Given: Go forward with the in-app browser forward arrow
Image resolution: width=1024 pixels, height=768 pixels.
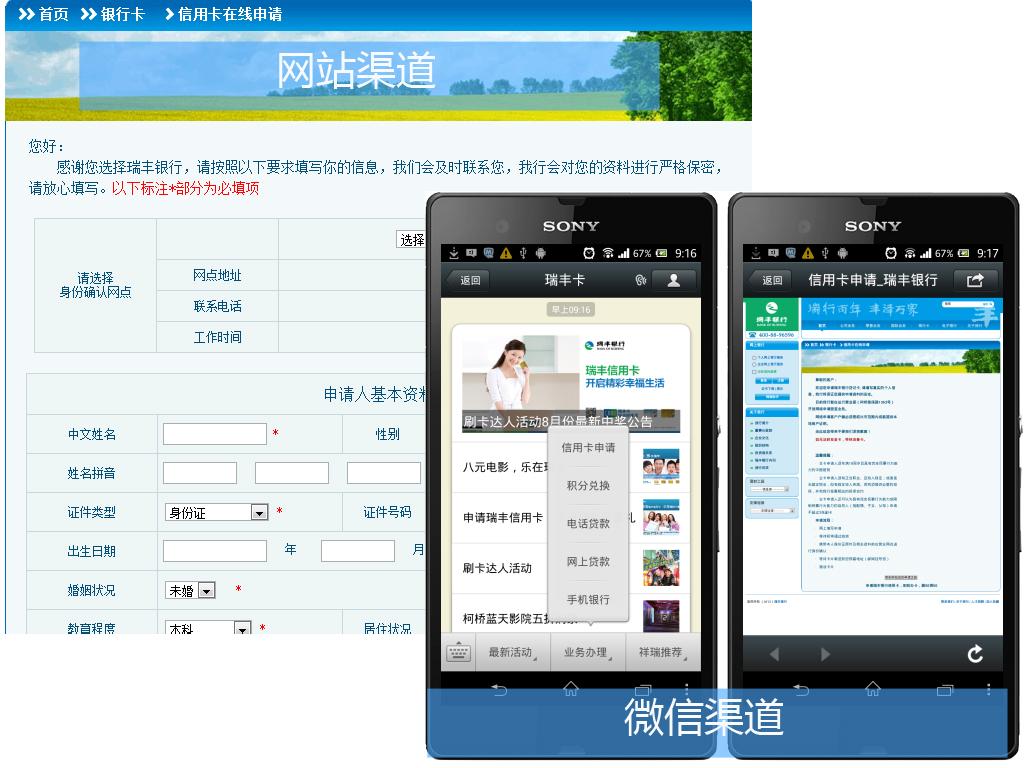Looking at the screenshot, I should point(825,654).
